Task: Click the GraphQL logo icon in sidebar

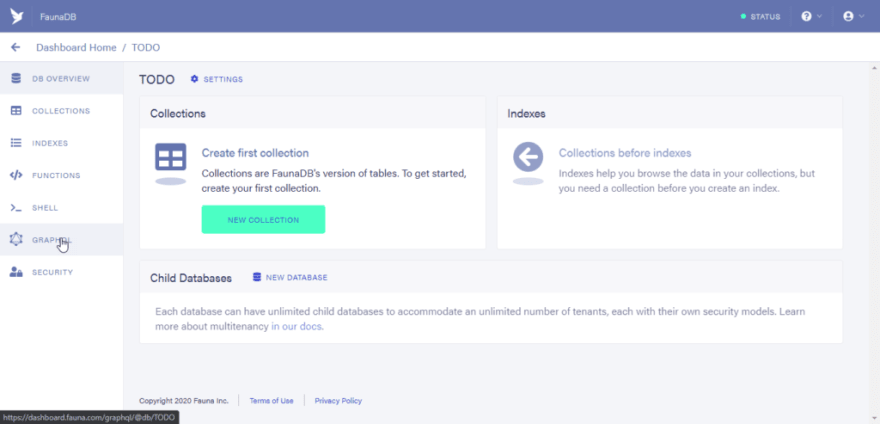Action: 16,239
